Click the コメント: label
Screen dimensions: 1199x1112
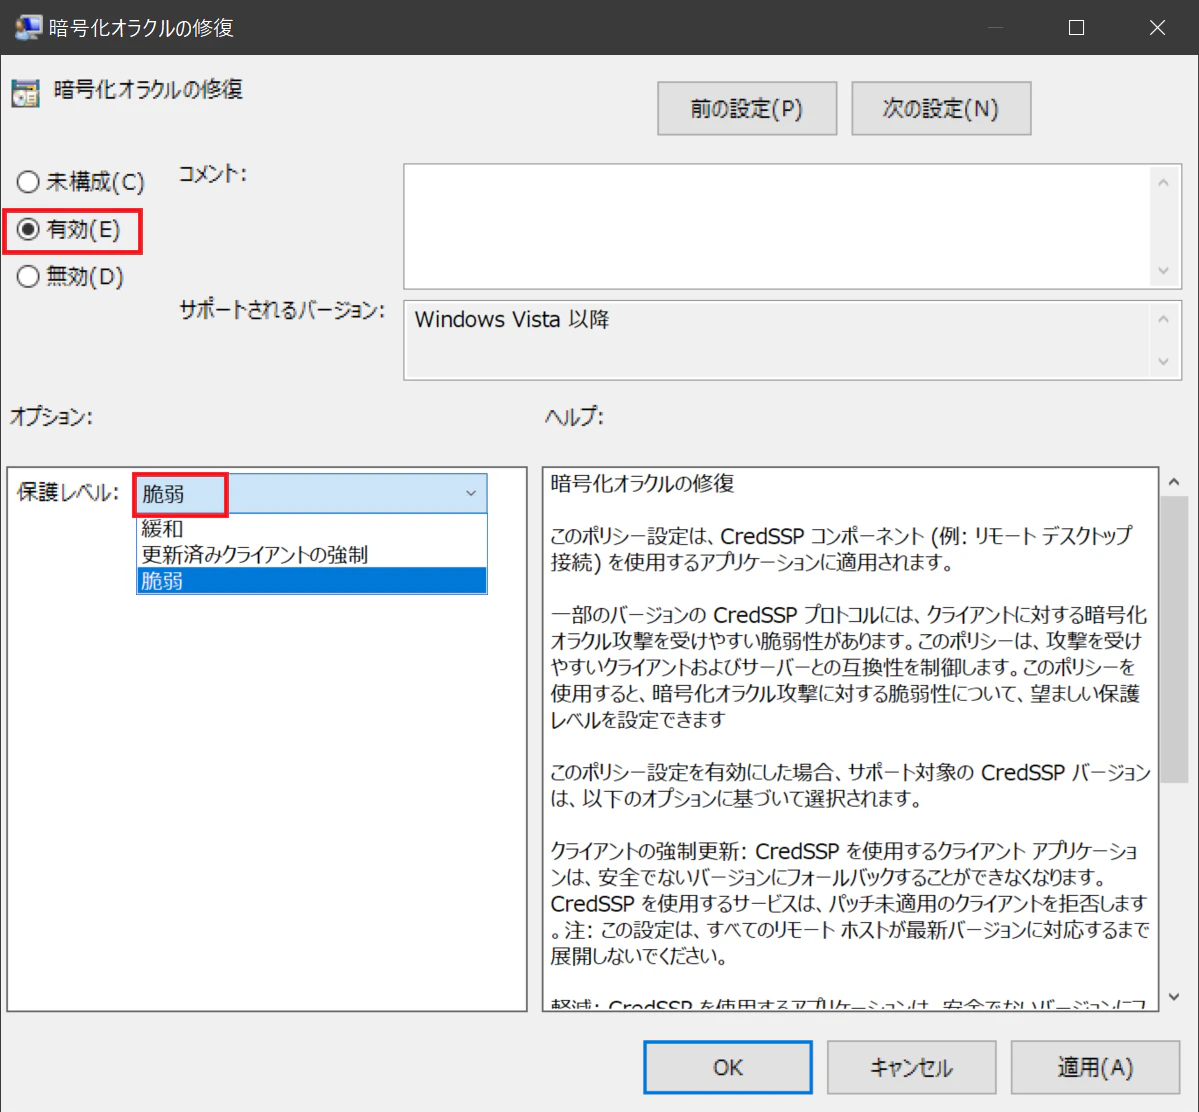pyautogui.click(x=213, y=174)
